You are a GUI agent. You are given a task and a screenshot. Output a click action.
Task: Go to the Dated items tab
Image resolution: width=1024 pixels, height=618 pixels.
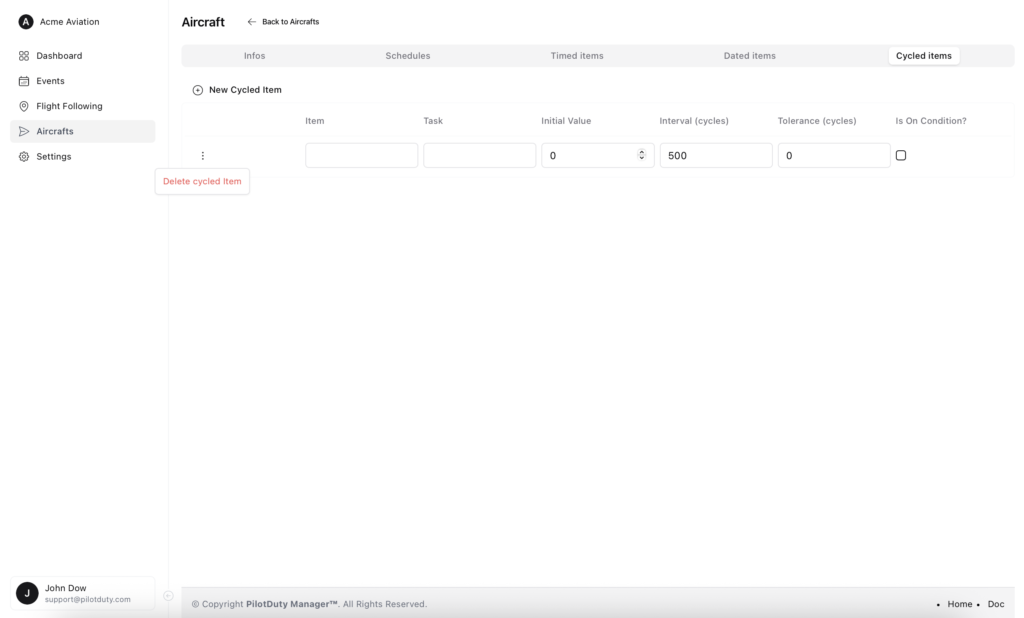[x=749, y=56]
